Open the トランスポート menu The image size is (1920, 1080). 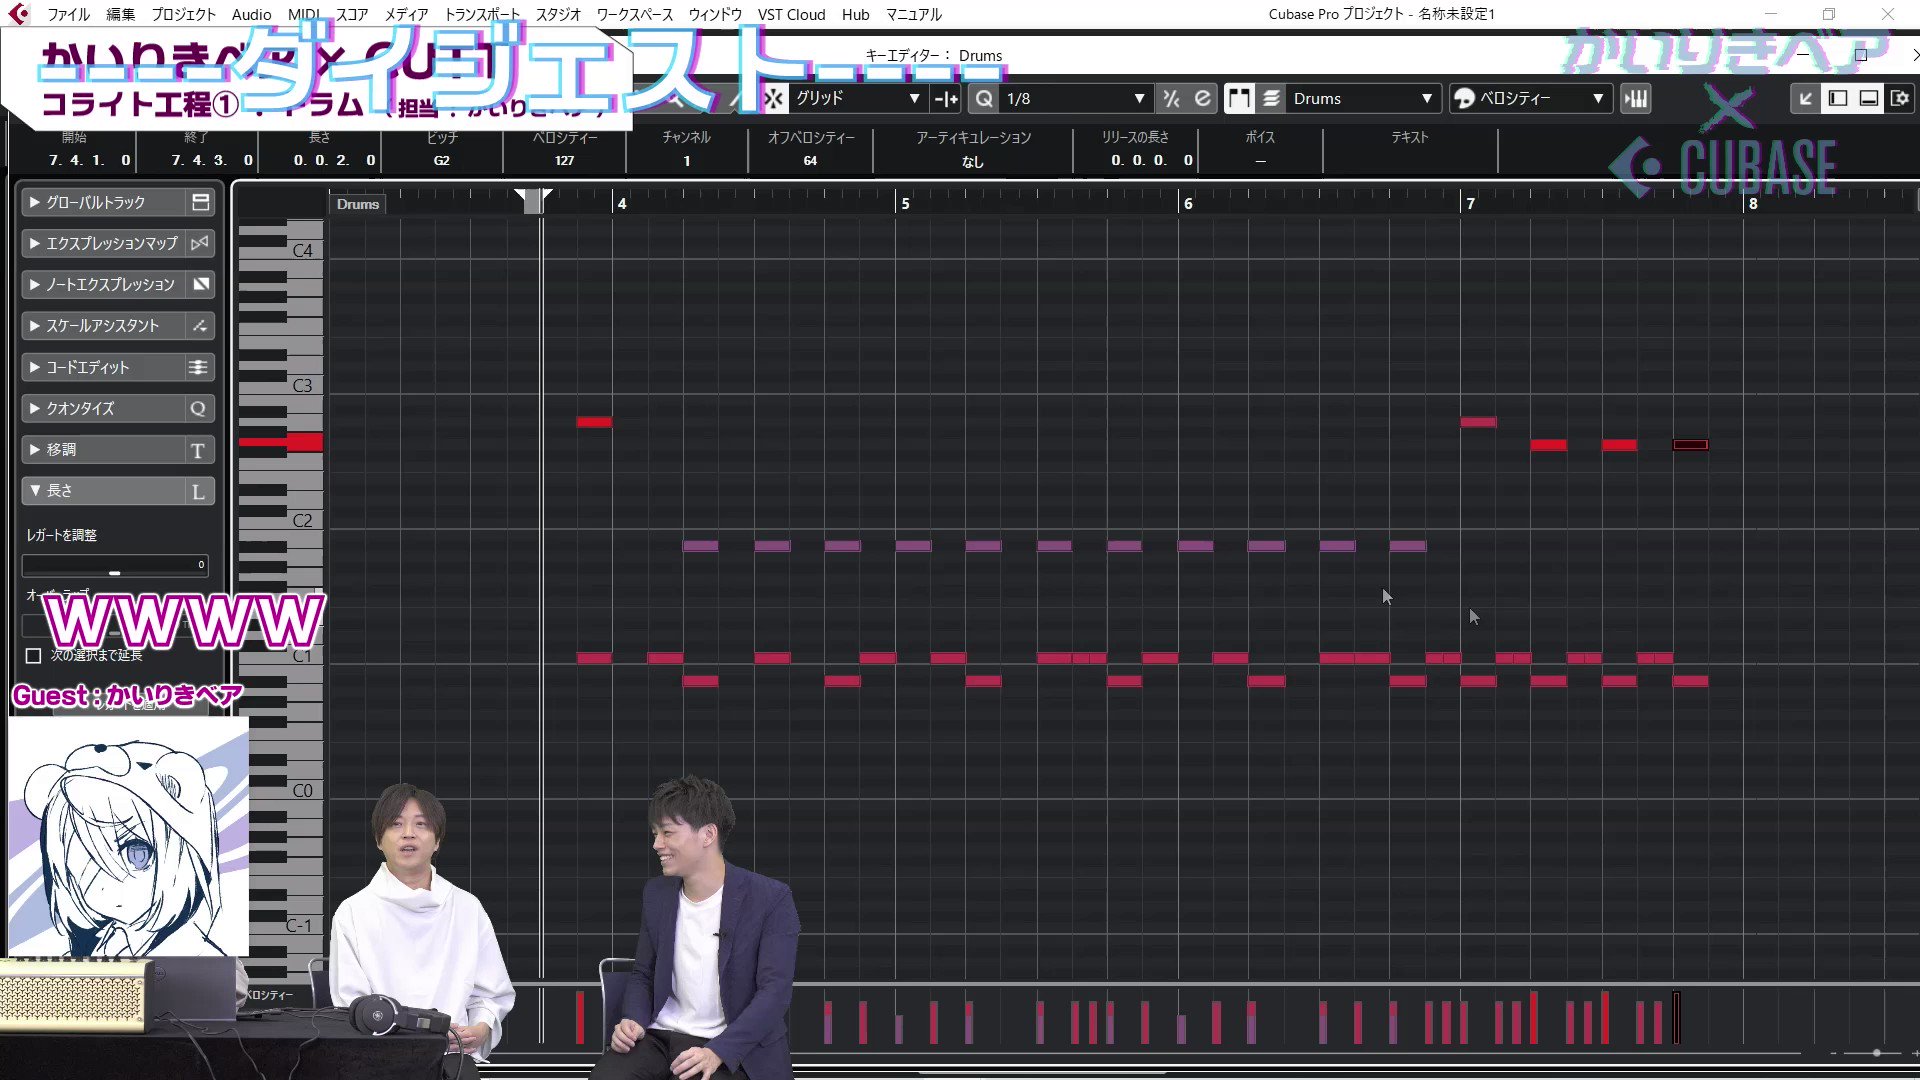pos(482,14)
